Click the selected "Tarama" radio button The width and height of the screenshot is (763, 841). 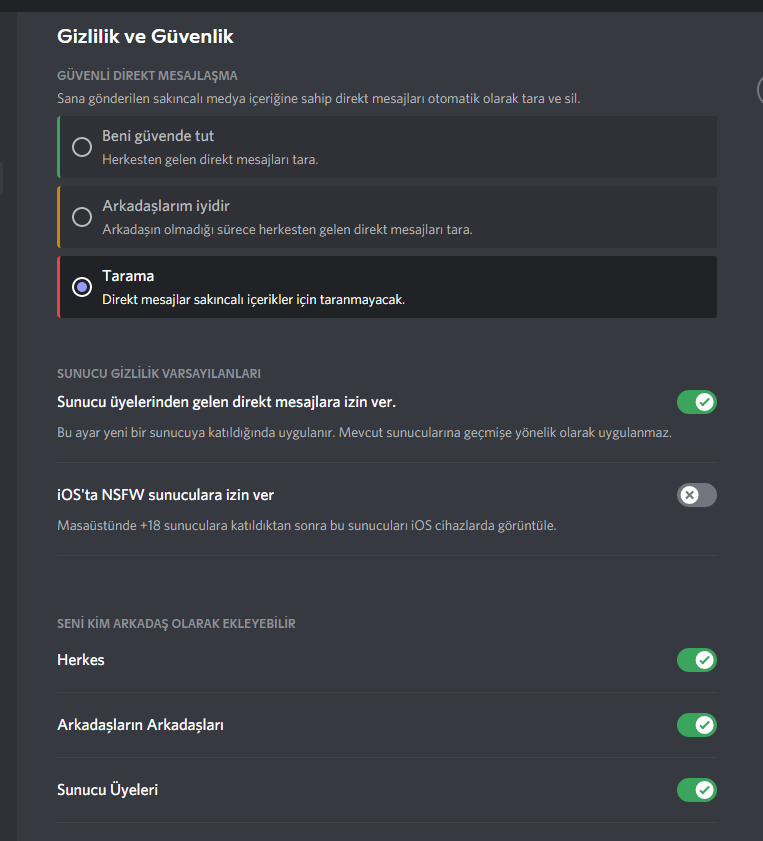tap(82, 287)
